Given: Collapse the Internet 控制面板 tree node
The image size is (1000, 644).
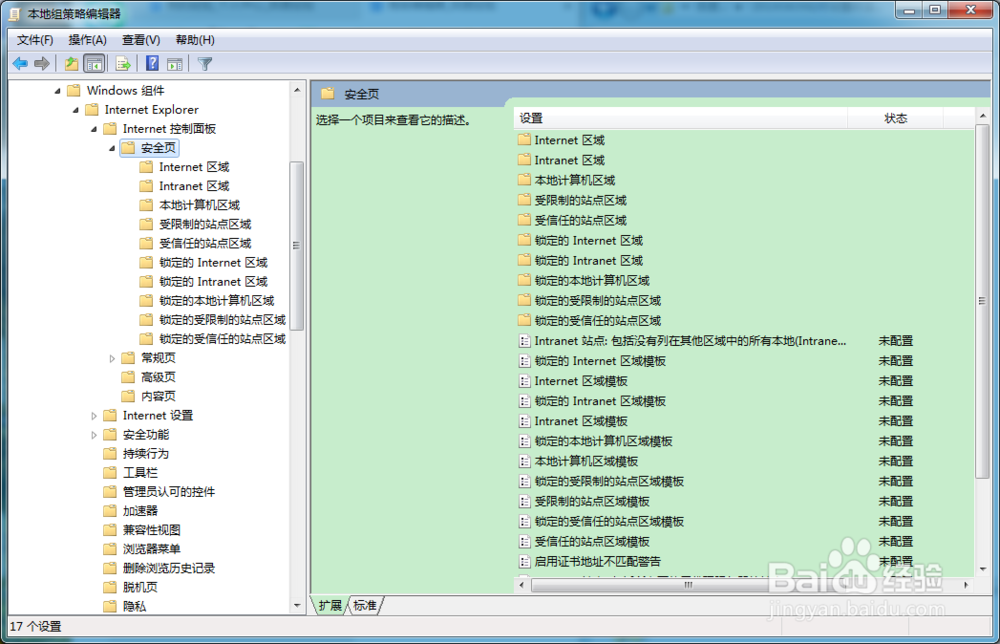Looking at the screenshot, I should [94, 129].
